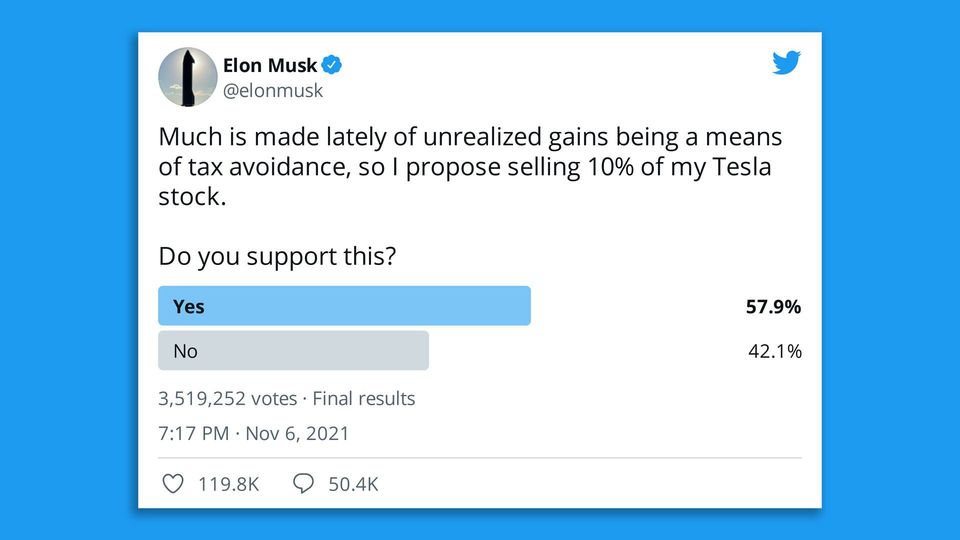Select the Yes poll result bar
Image resolution: width=960 pixels, height=540 pixels.
click(344, 306)
